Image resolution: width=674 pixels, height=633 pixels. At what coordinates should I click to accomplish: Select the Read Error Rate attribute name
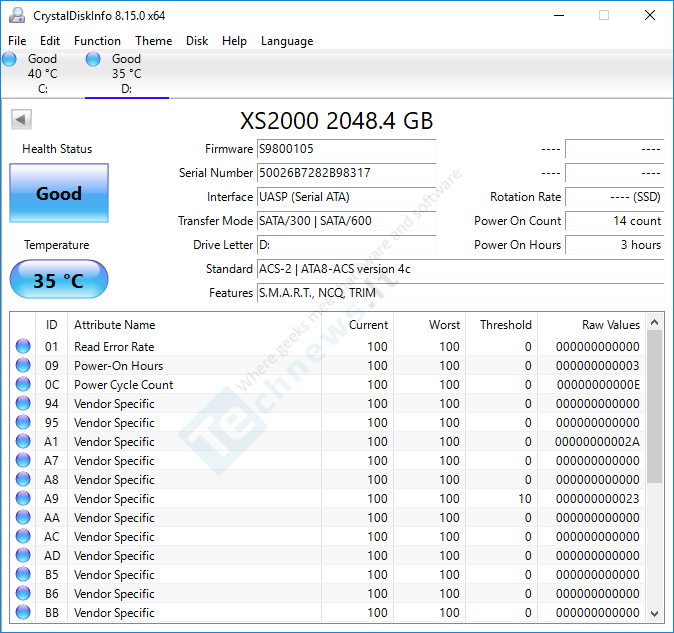tap(114, 346)
